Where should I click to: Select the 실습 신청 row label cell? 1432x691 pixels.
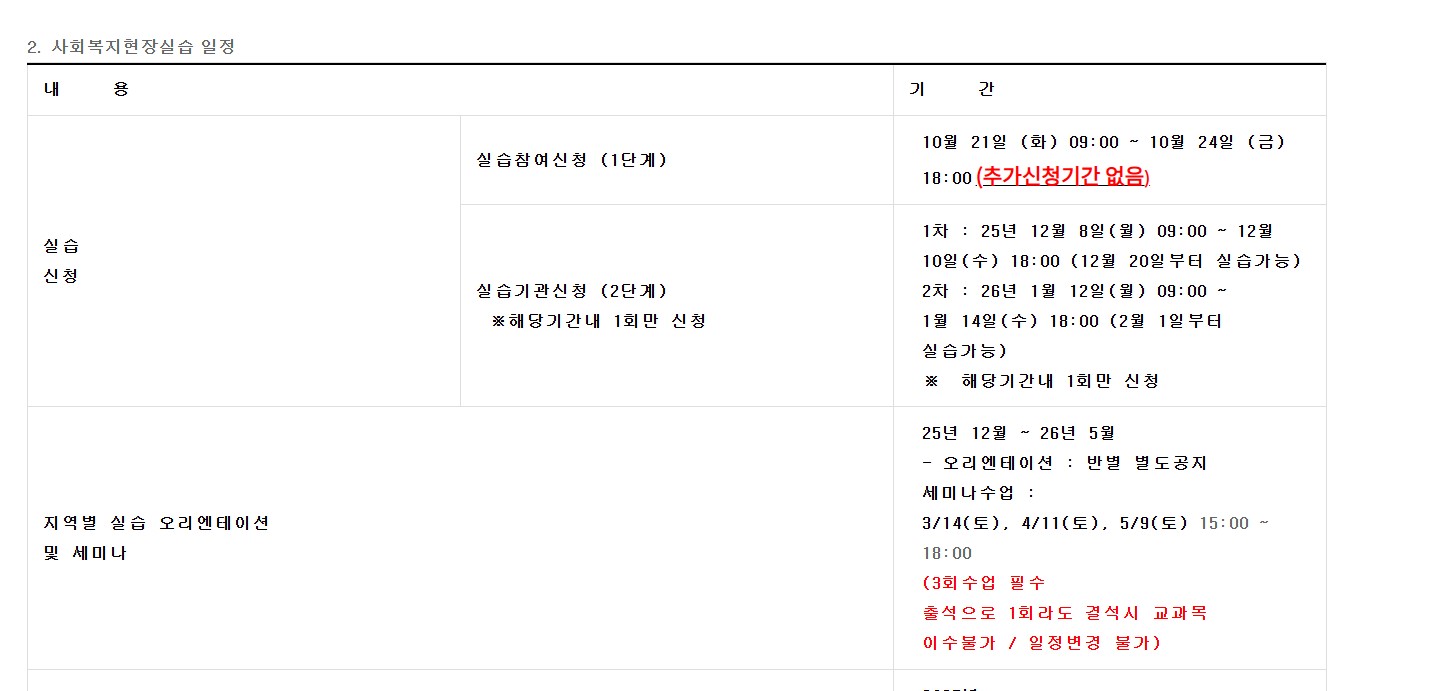[x=61, y=261]
